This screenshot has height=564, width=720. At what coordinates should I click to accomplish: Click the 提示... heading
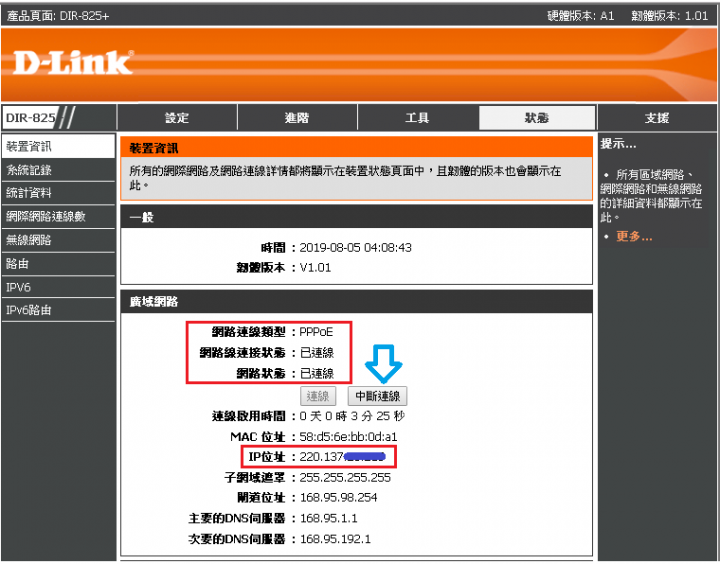coord(618,144)
